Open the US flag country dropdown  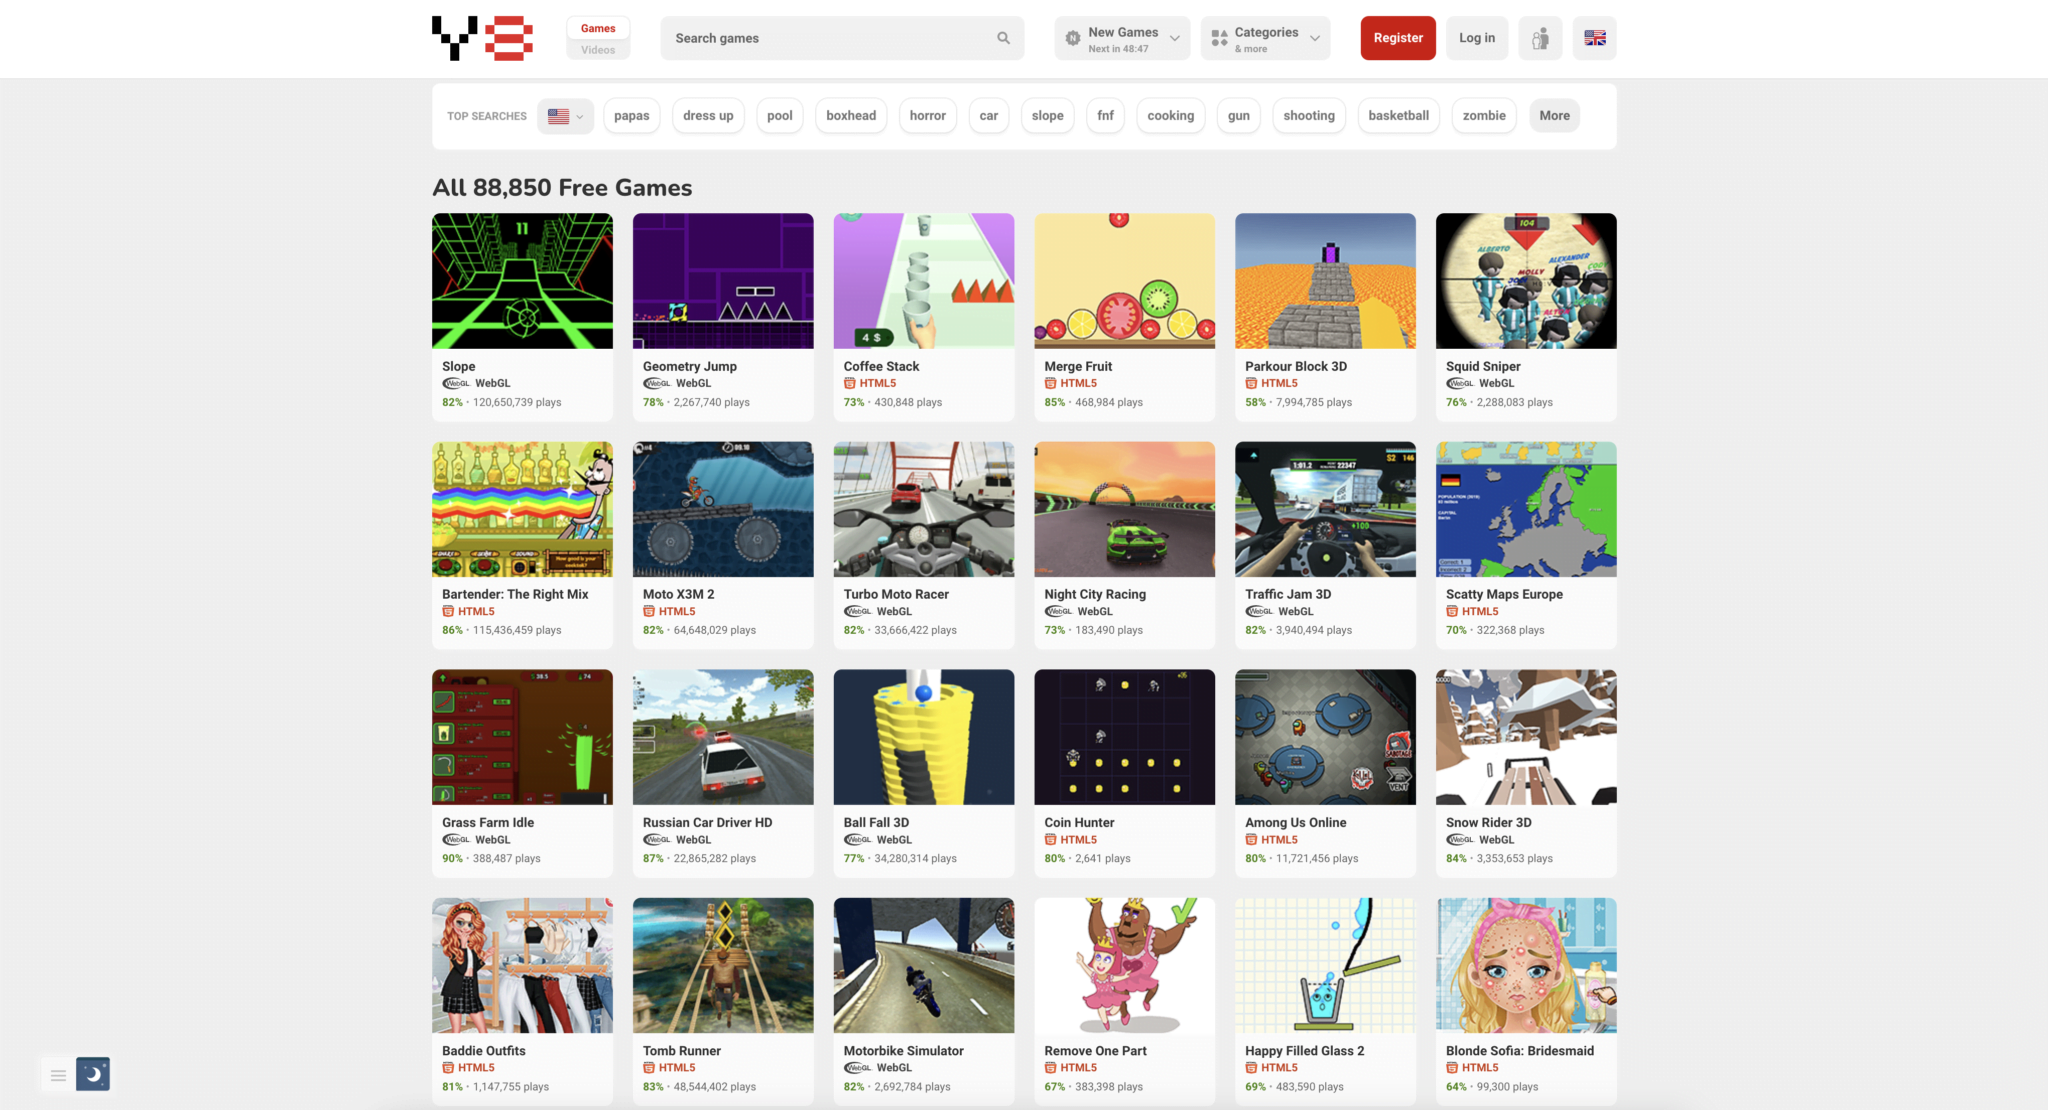pos(565,116)
